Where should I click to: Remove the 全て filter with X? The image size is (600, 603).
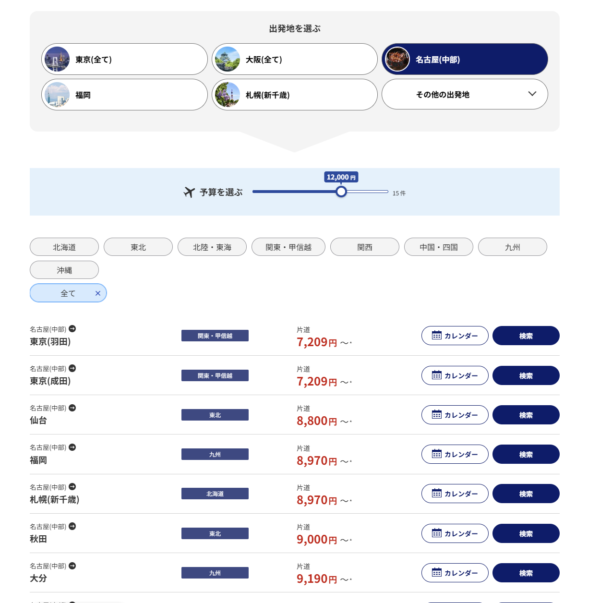point(98,293)
